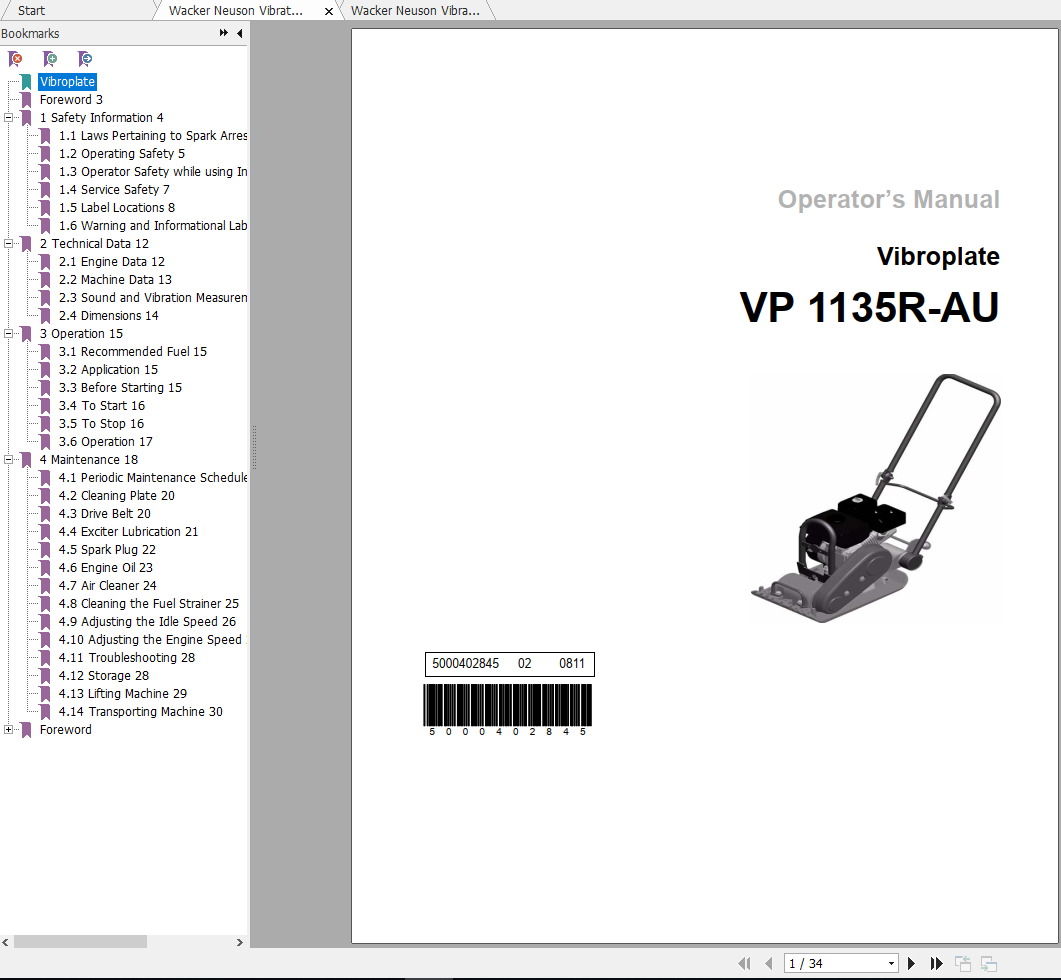The width and height of the screenshot is (1061, 980).
Task: Click the add bookmark icon
Action: coord(50,59)
